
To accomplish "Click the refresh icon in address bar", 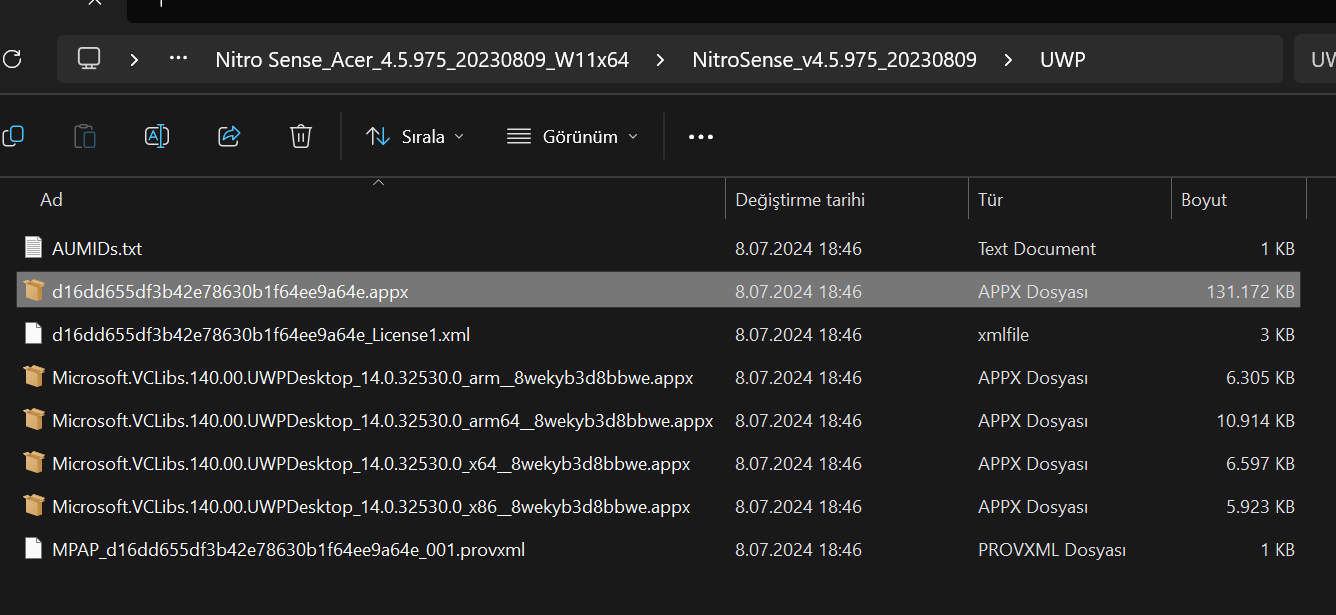I will tap(12, 59).
